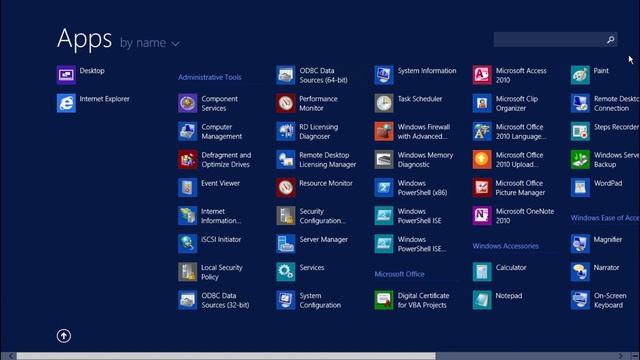The width and height of the screenshot is (640, 360).
Task: Open Computer Management
Action: click(210, 131)
